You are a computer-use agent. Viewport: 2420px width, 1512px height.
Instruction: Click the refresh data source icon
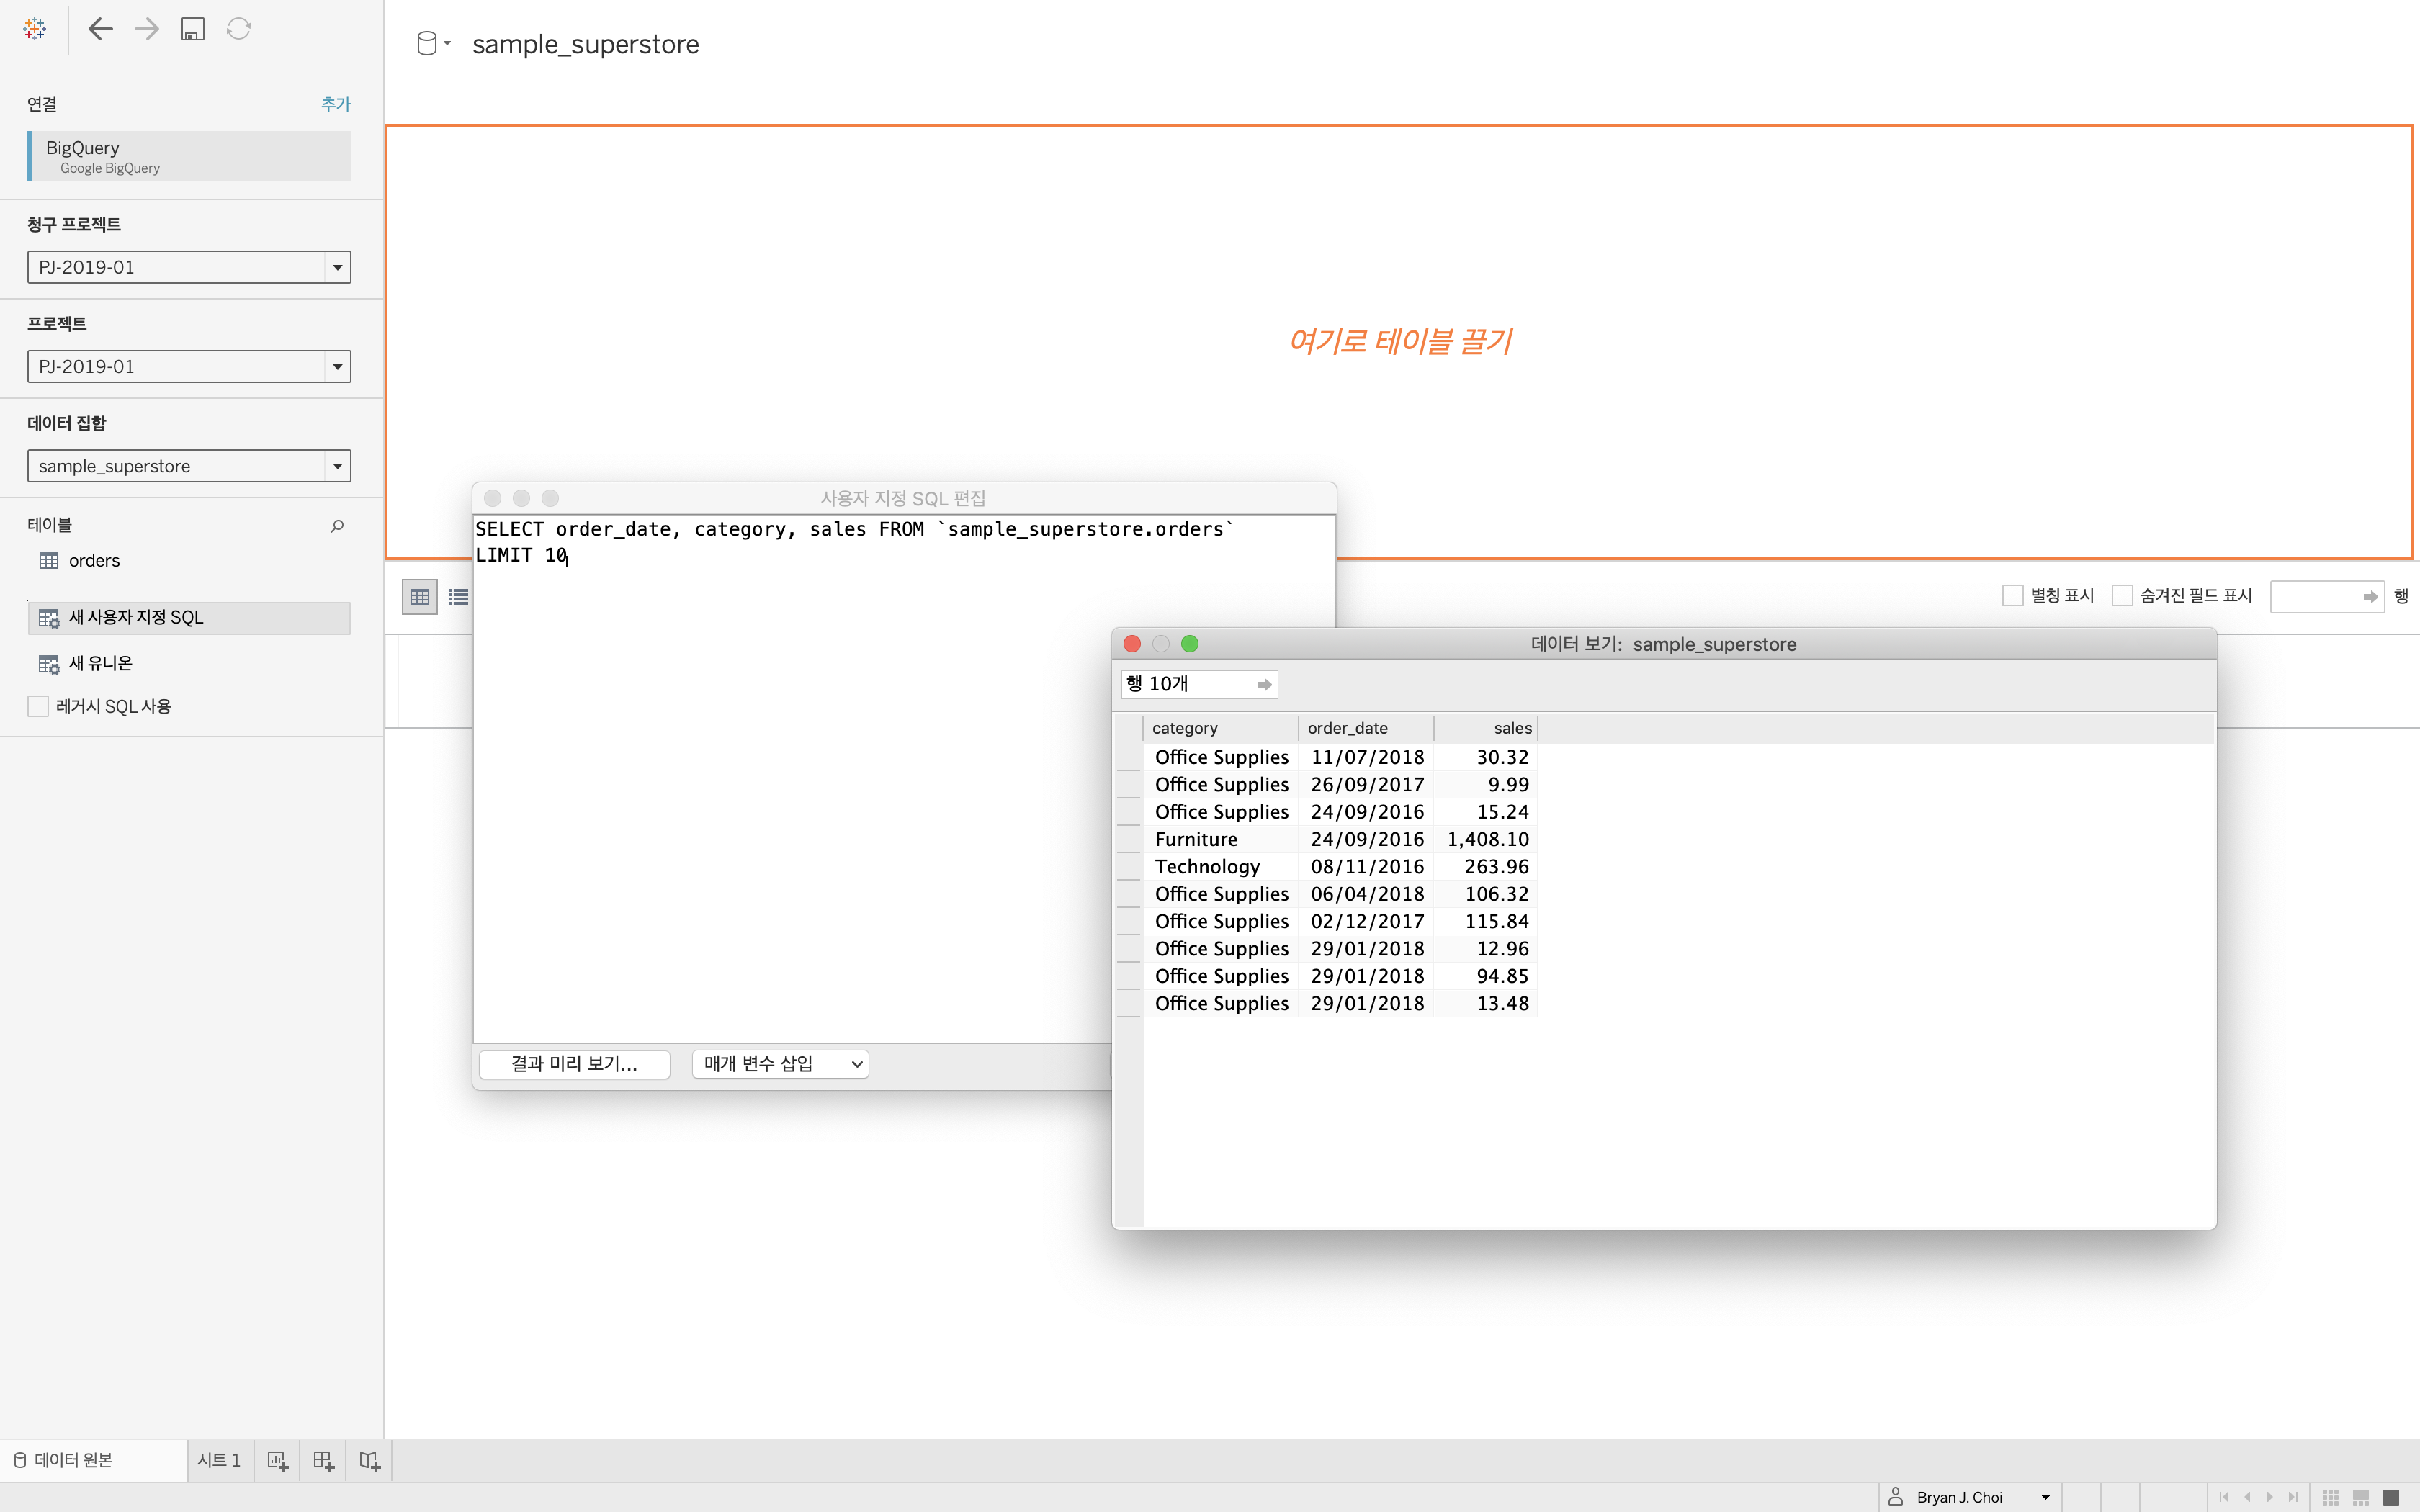[238, 29]
